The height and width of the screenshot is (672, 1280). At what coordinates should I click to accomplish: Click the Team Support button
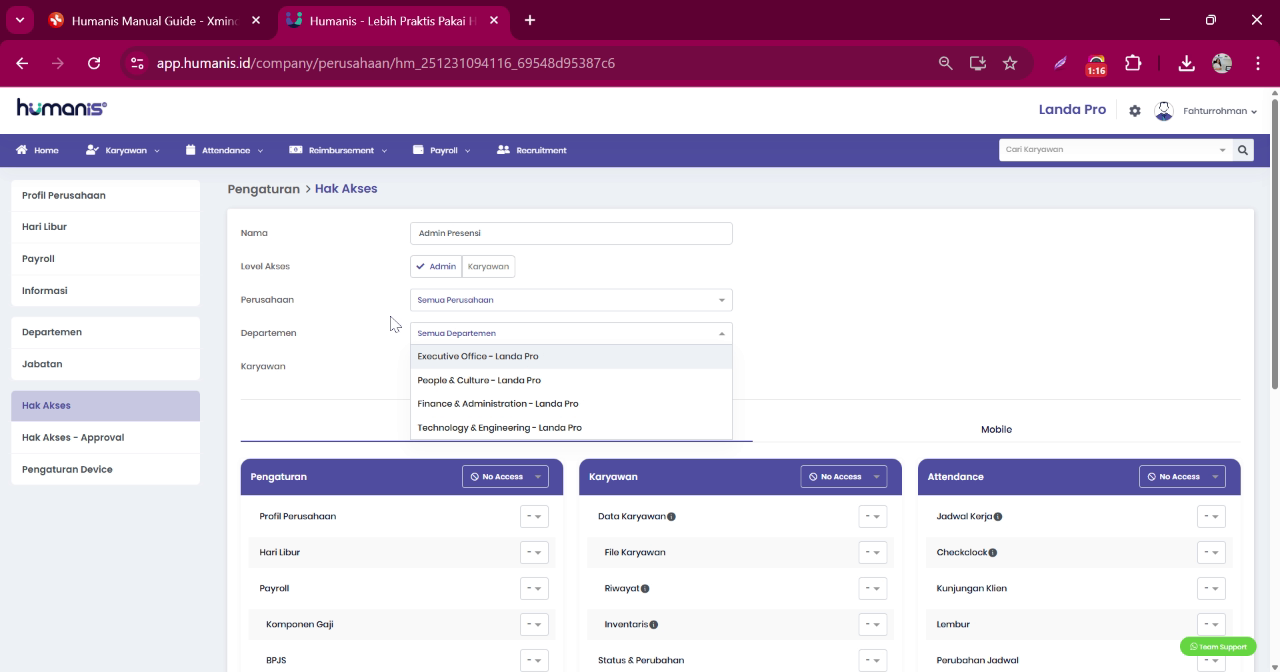point(1218,647)
